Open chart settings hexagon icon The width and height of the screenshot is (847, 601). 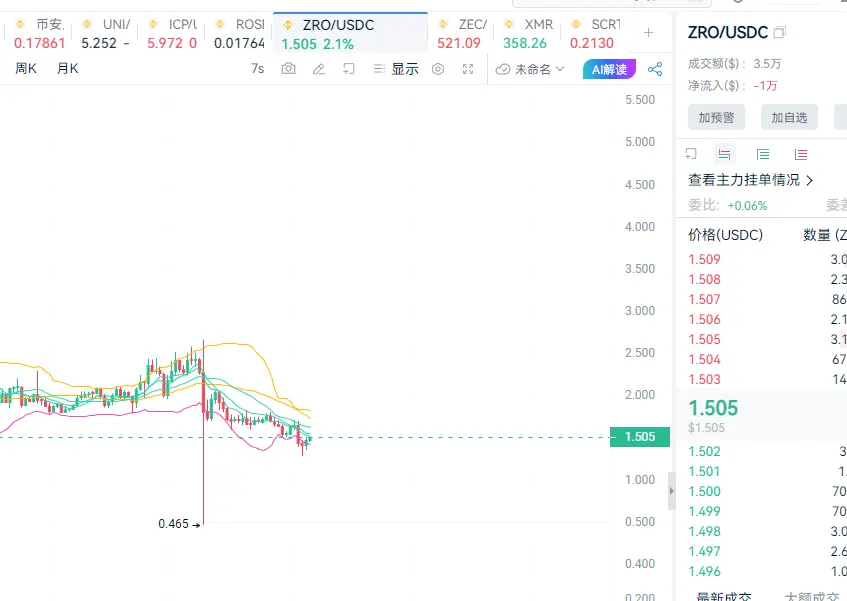click(x=438, y=69)
